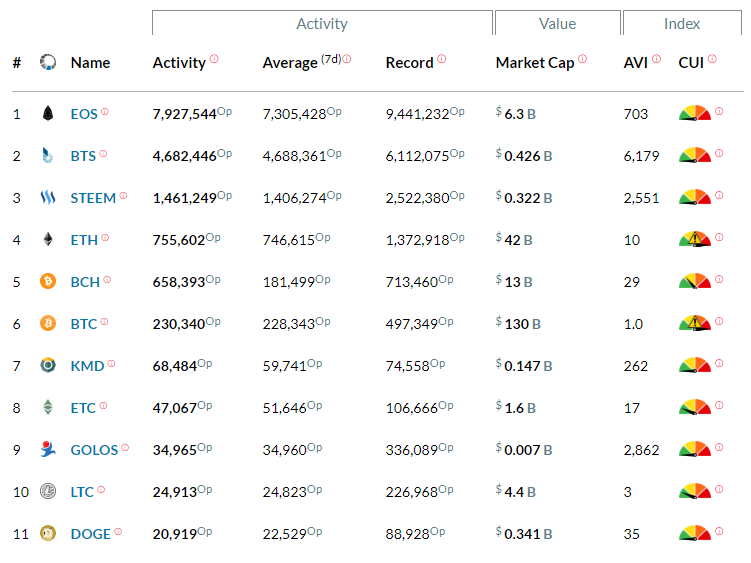Image resolution: width=751 pixels, height=563 pixels.
Task: Sort by the Activity column header
Action: [x=179, y=63]
